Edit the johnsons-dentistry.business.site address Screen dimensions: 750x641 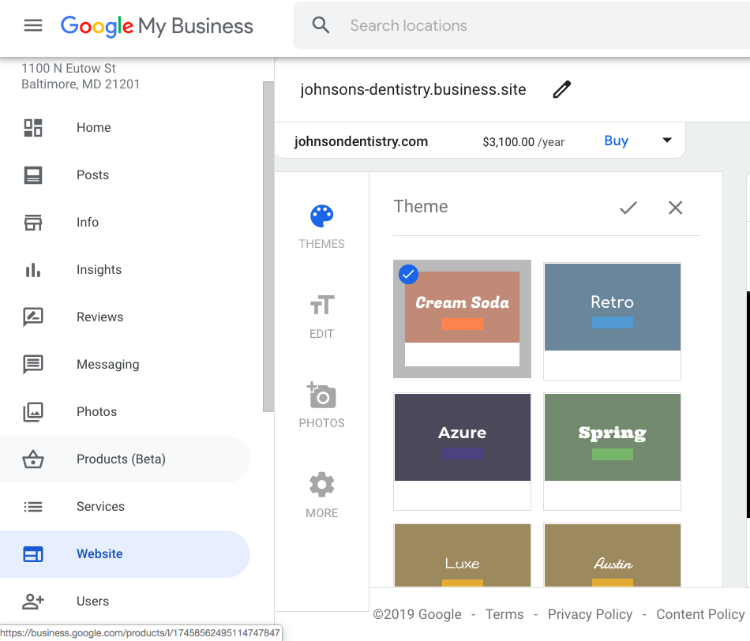[x=562, y=89]
